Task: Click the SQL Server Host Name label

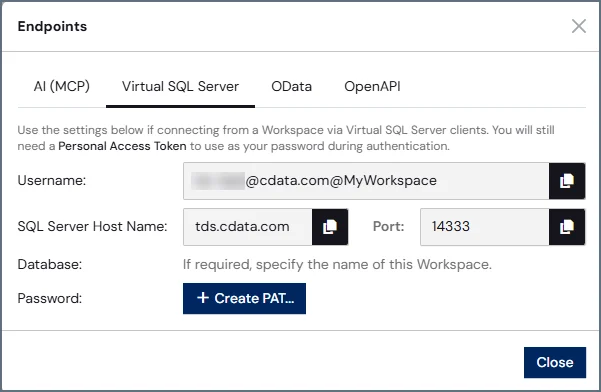Action: 92,226
